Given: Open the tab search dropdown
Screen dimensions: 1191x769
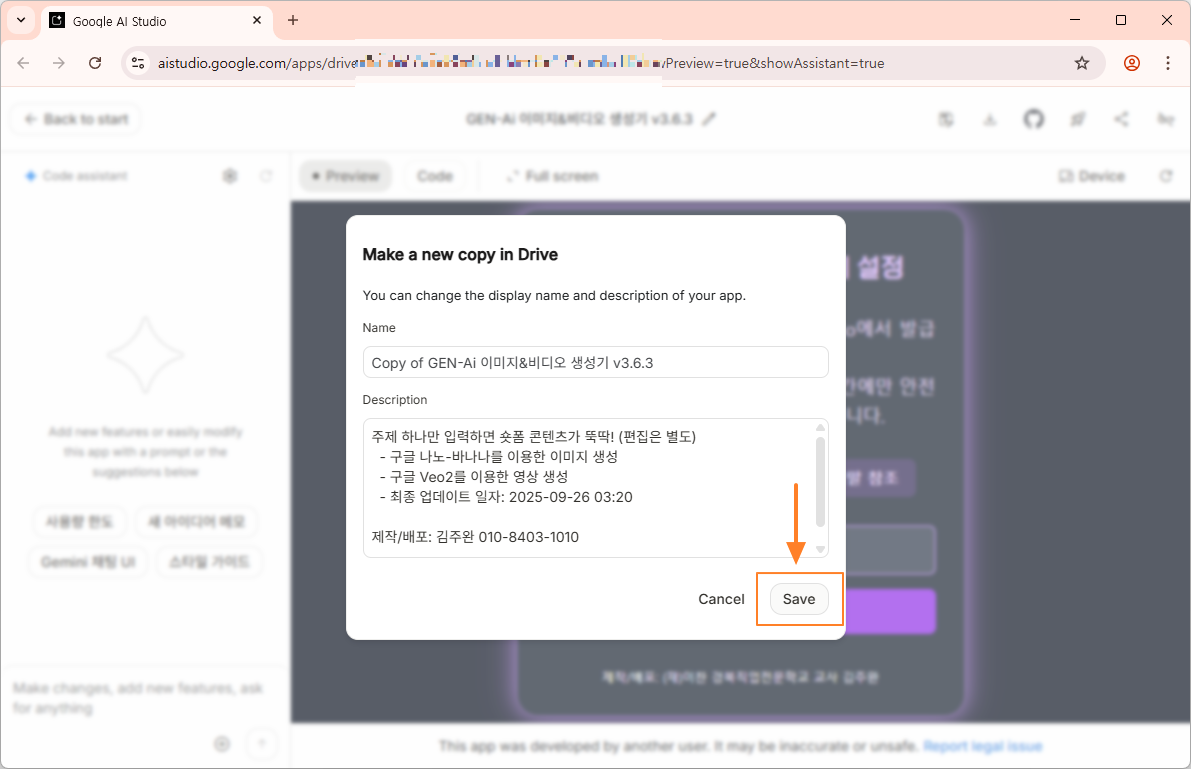Looking at the screenshot, I should [21, 21].
